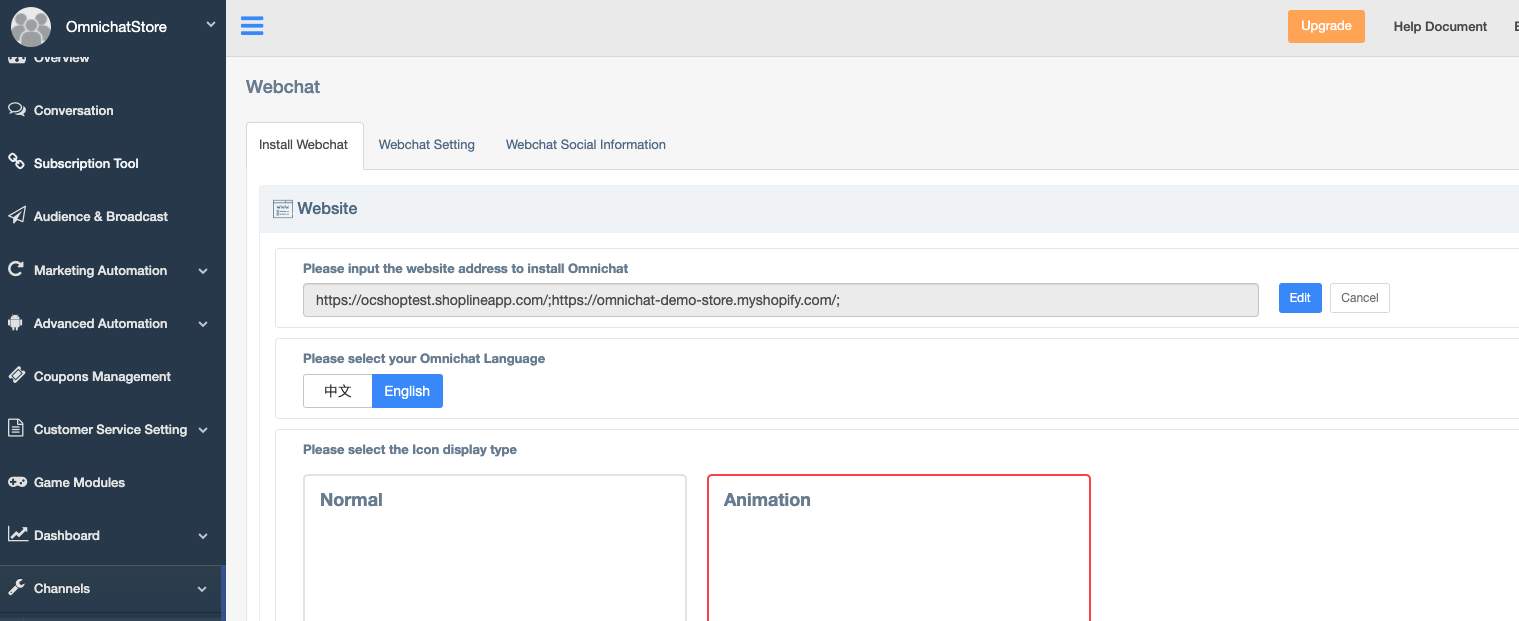Image resolution: width=1519 pixels, height=621 pixels.
Task: Expand the Marketing Automation submenu chevron
Action: [203, 271]
